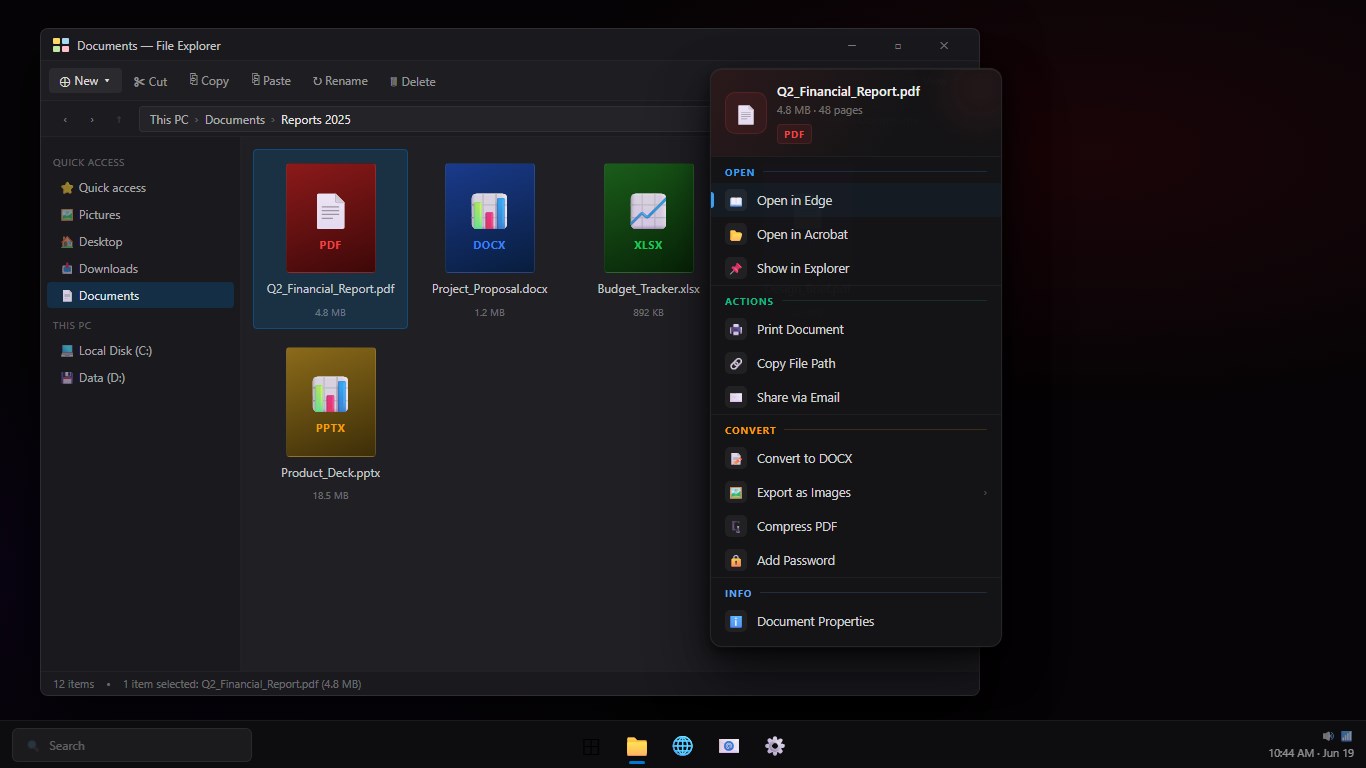The width and height of the screenshot is (1366, 768).
Task: Click the link icon beside Copy File Path
Action: click(x=736, y=364)
